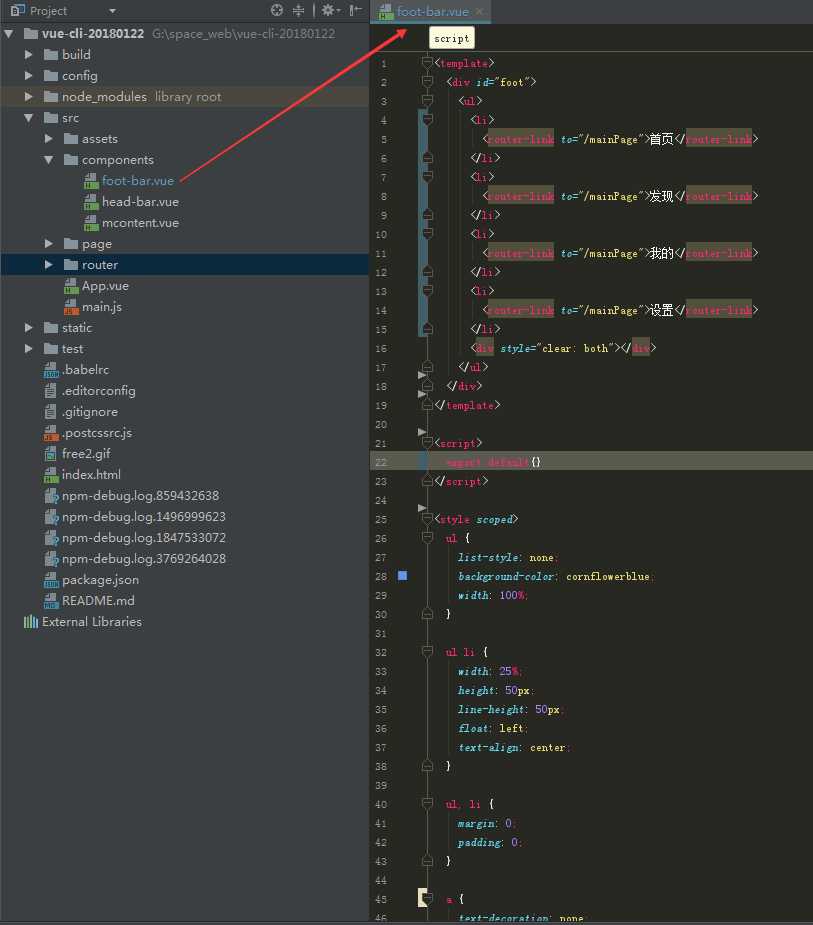Select foot-bar.vue in the project tree
This screenshot has width=813, height=925.
[137, 181]
